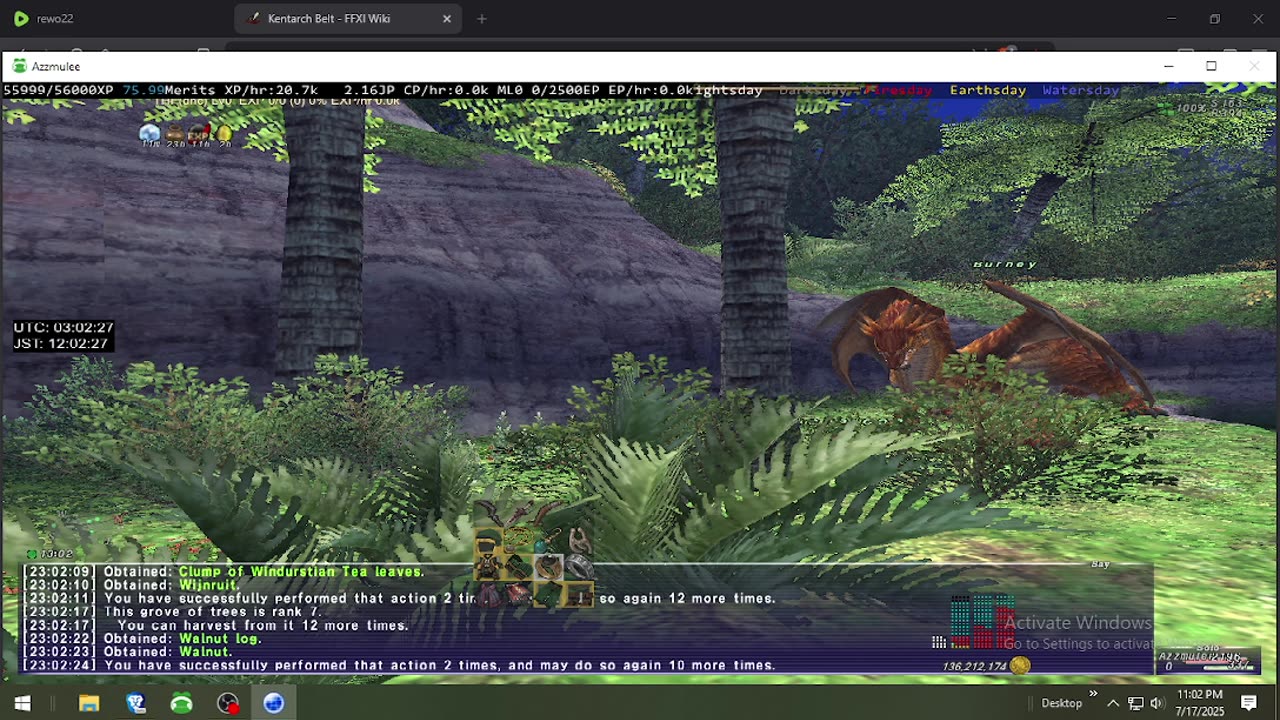The width and height of the screenshot is (1280, 720).
Task: Click the brown pot status buff icon
Action: pyautogui.click(x=175, y=133)
